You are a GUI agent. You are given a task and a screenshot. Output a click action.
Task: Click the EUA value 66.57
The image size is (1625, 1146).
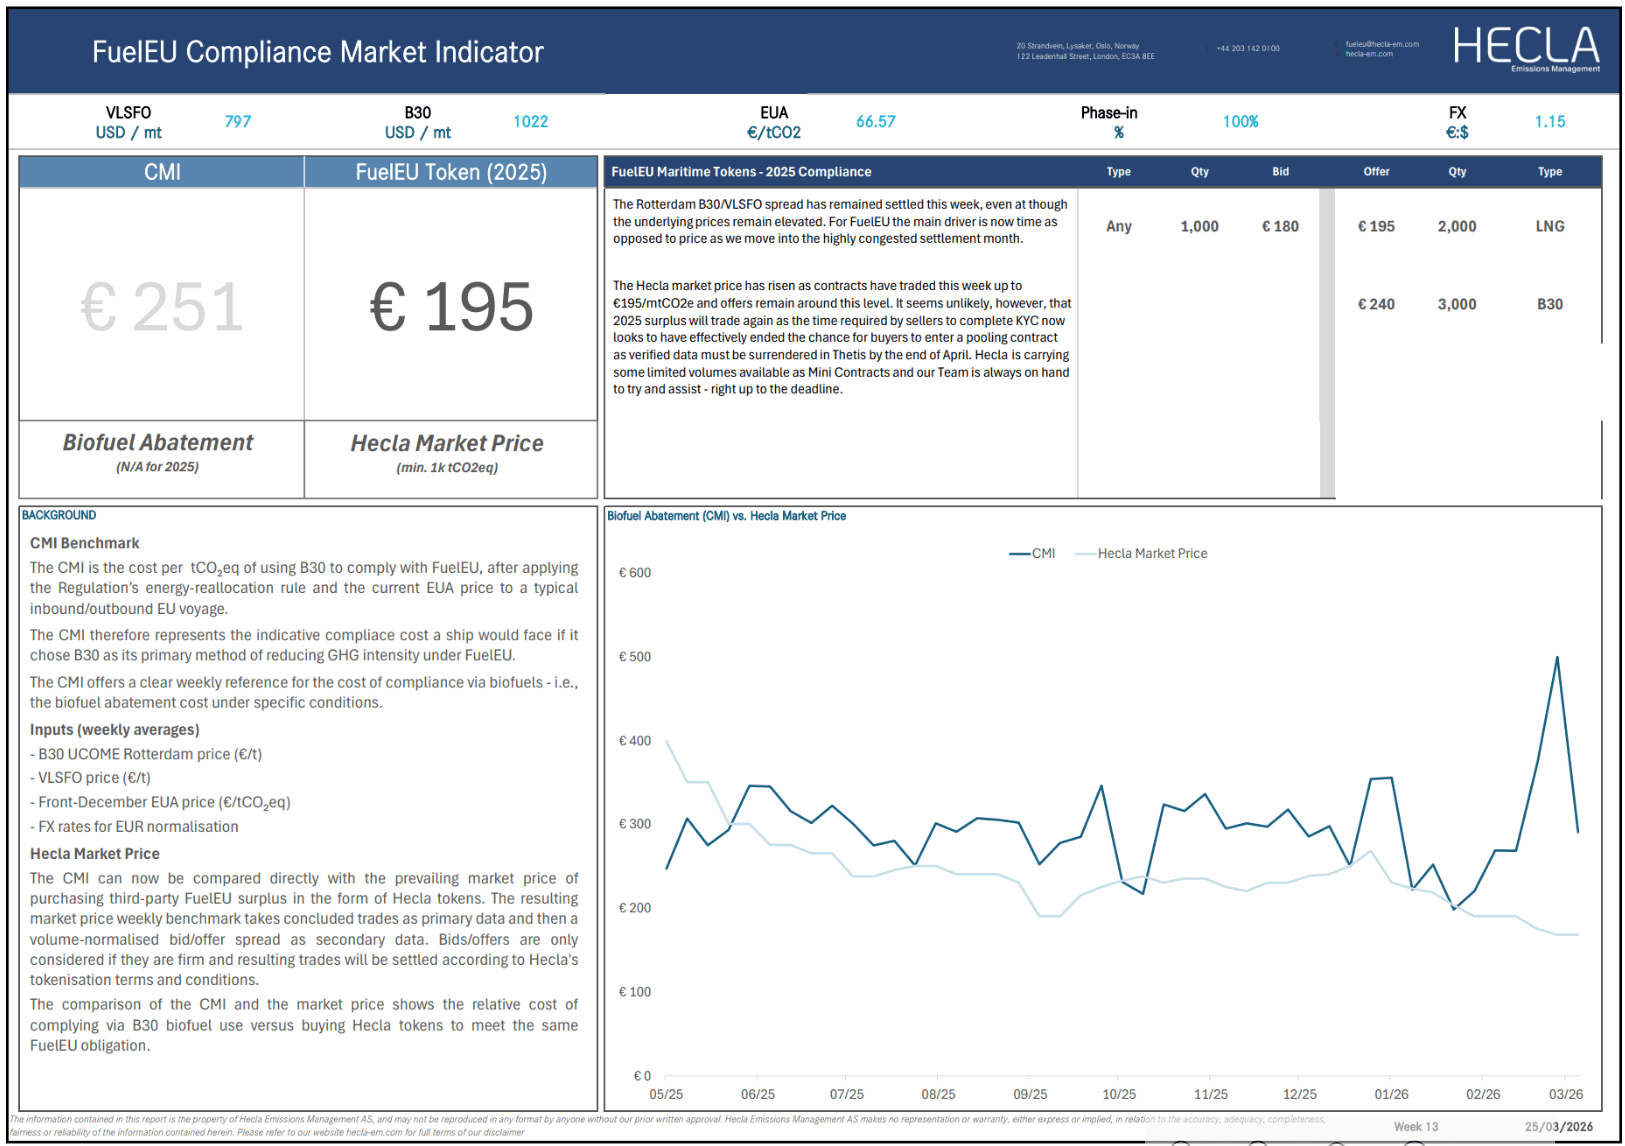[876, 121]
